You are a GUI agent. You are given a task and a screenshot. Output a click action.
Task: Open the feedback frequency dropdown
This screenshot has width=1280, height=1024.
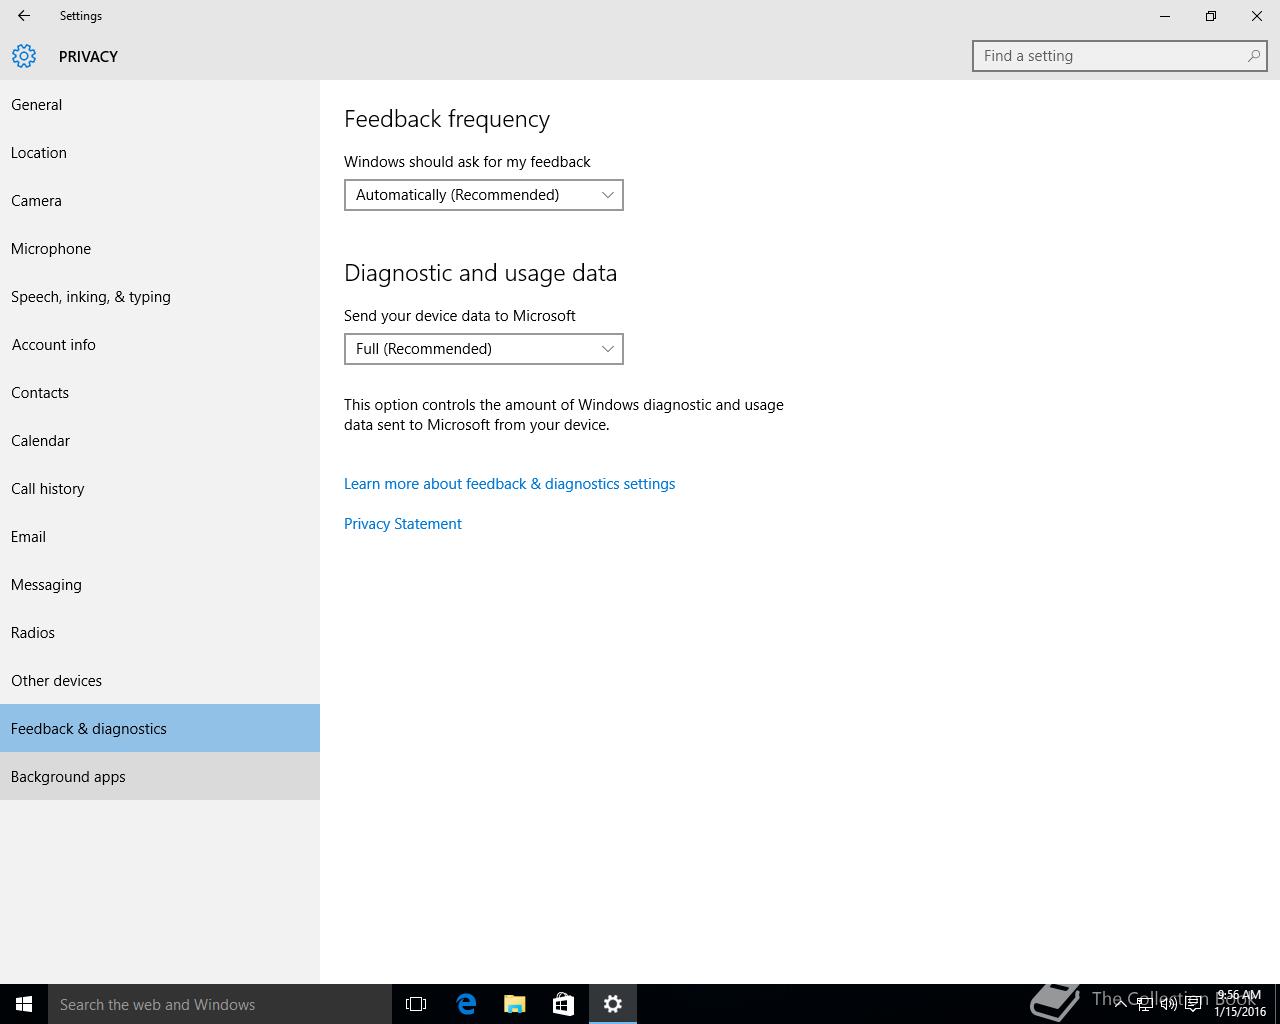click(484, 195)
